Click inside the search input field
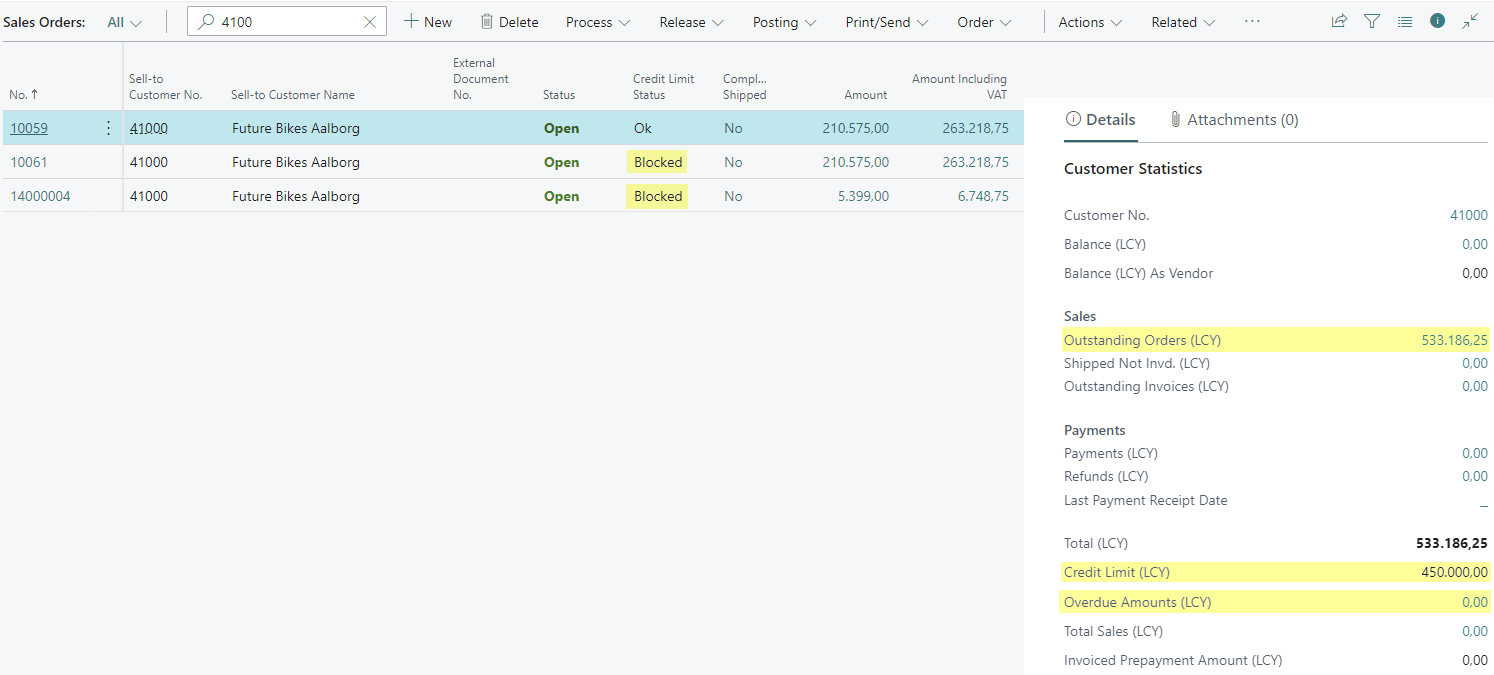Image resolution: width=1494 pixels, height=675 pixels. (x=285, y=22)
